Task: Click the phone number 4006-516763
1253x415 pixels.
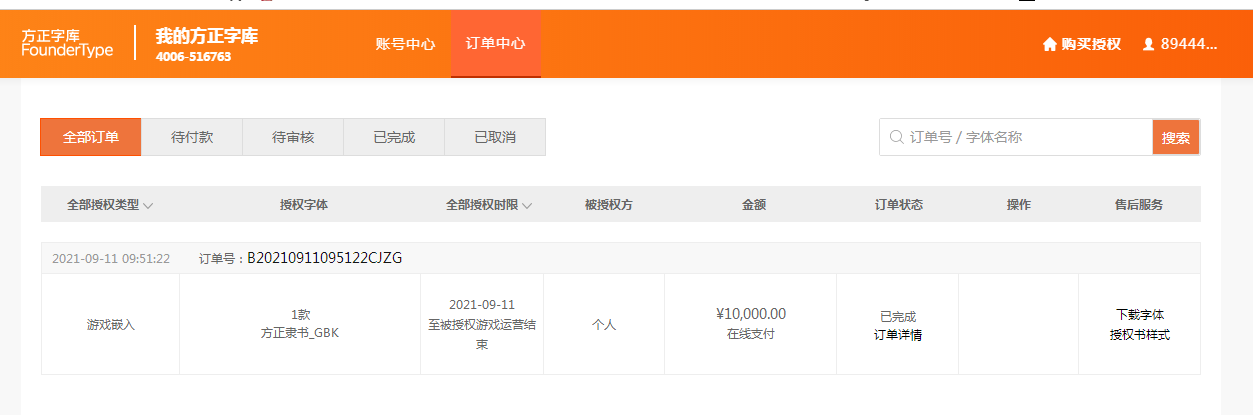Action: point(194,57)
